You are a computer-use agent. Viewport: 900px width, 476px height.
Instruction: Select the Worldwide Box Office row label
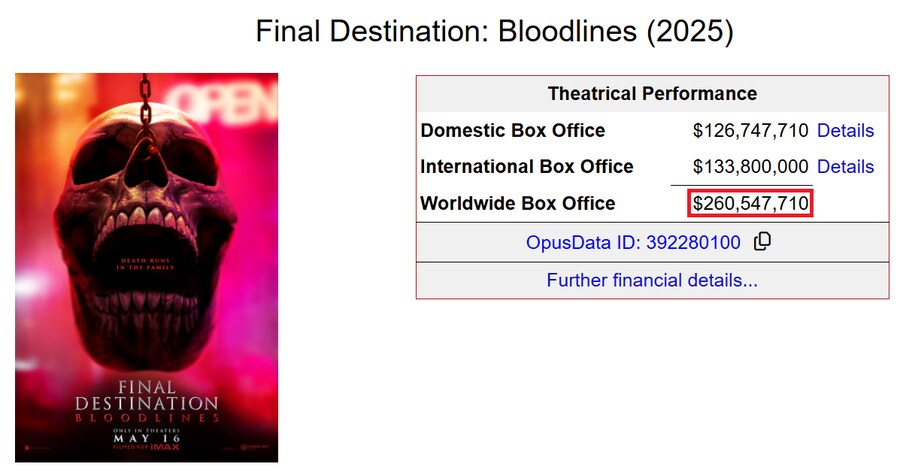coord(517,203)
